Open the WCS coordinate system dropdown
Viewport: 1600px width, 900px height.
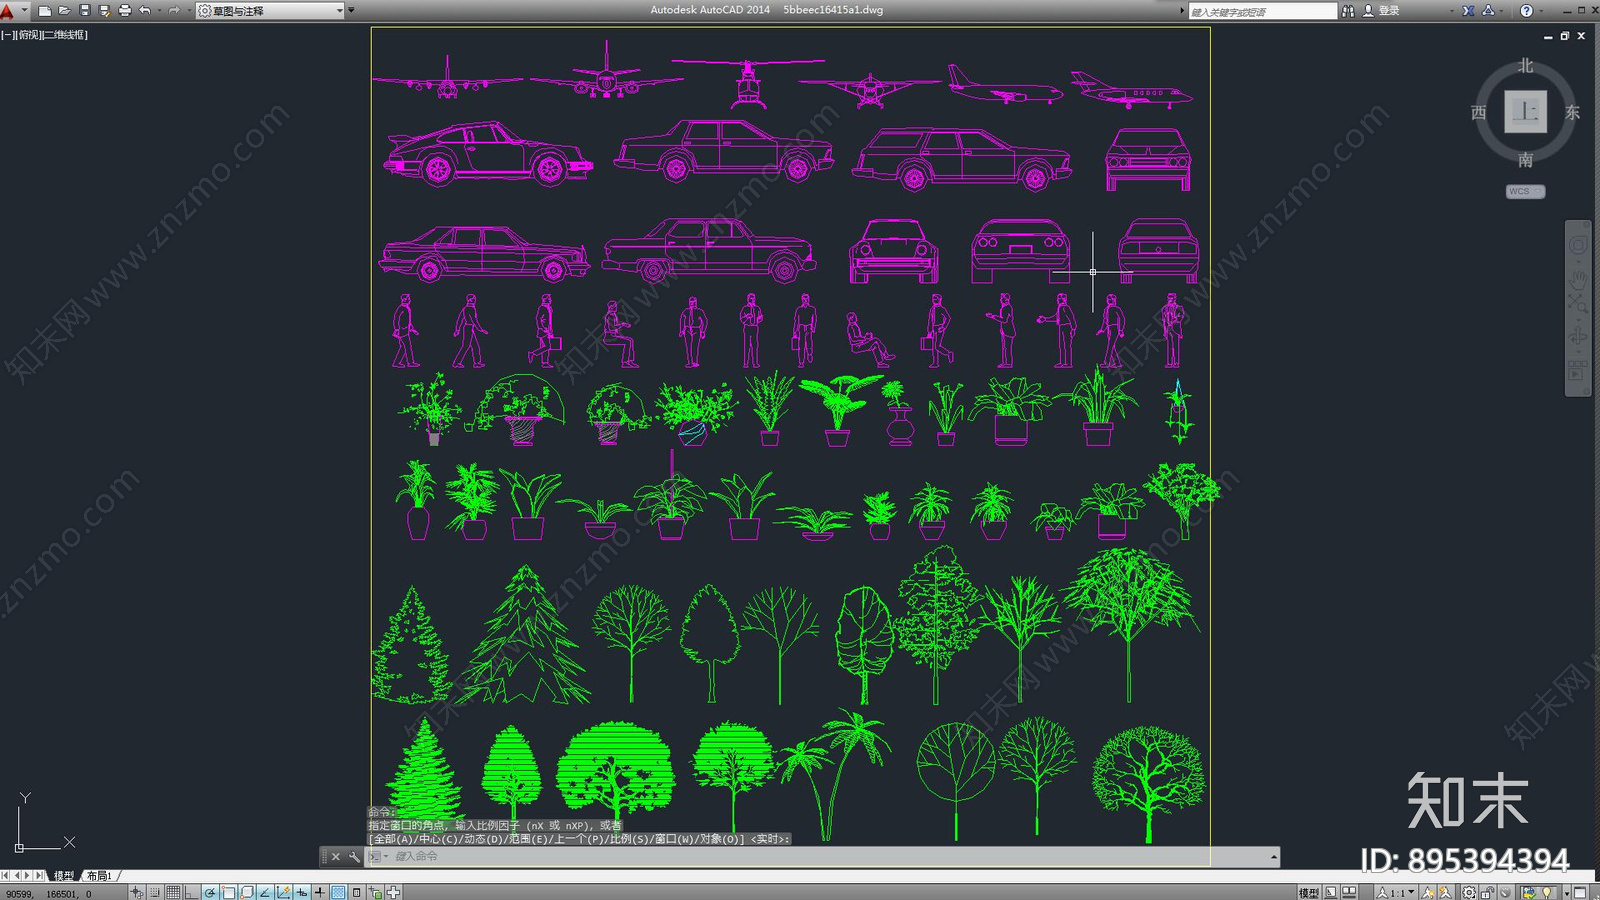coord(1525,191)
